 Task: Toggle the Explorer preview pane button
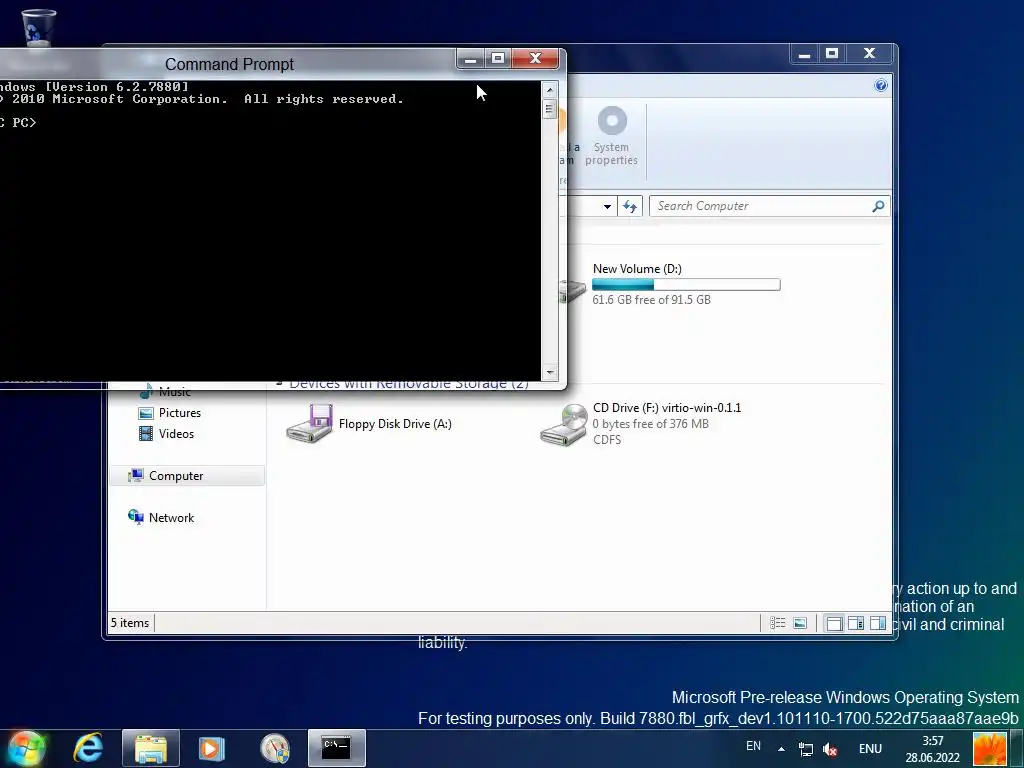coord(878,623)
